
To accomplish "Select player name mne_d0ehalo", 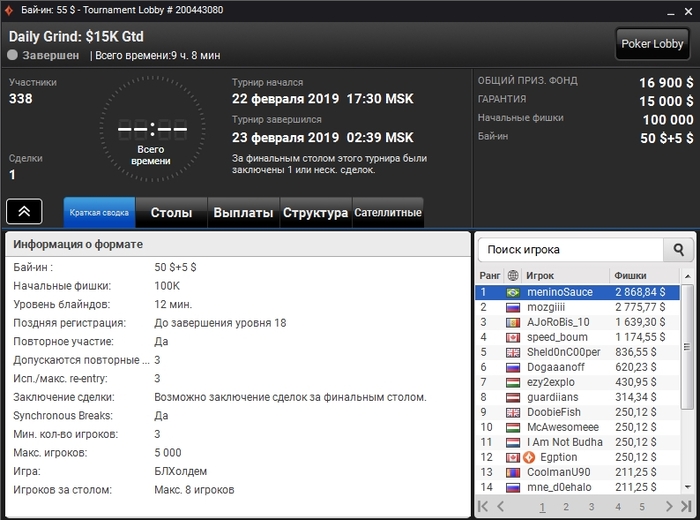I will 559,487.
